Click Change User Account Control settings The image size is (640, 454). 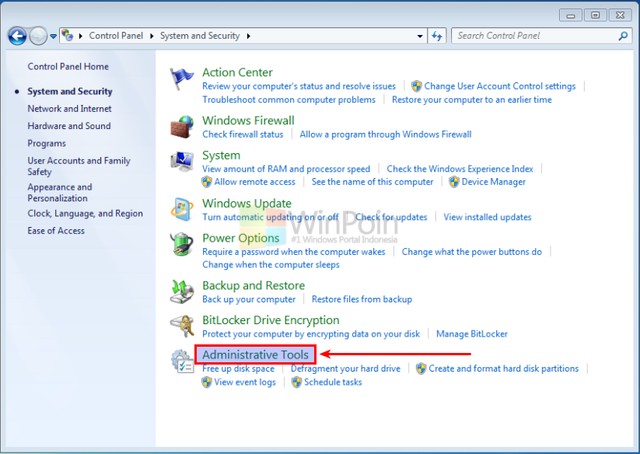[500, 86]
